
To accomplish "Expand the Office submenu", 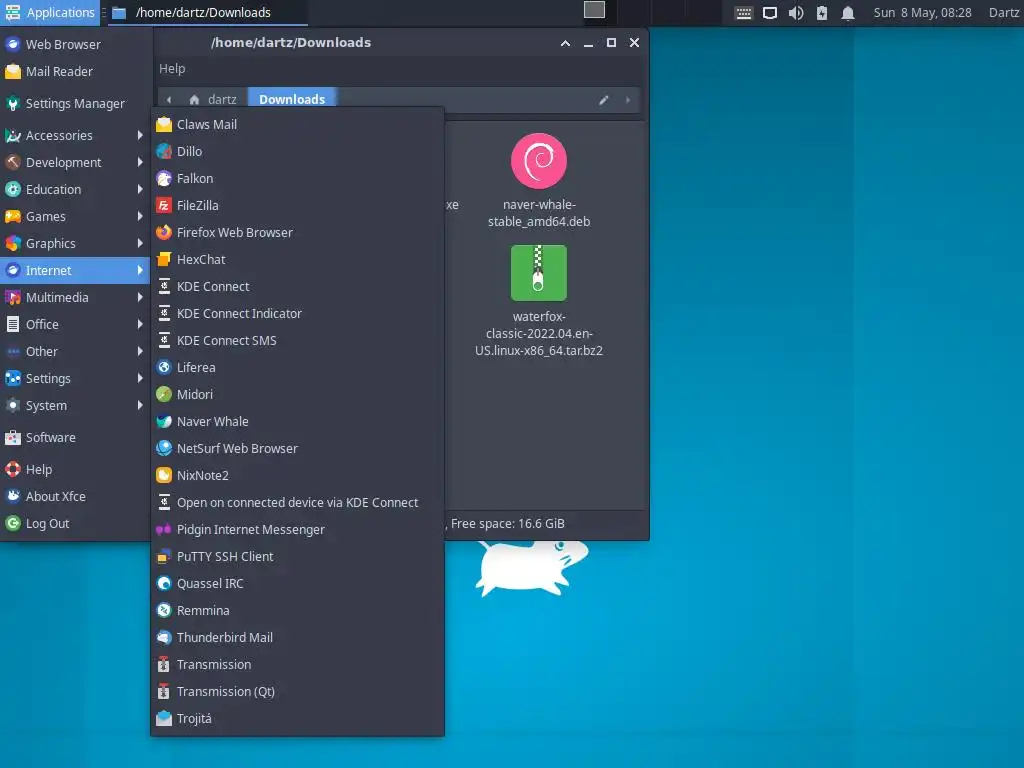I will (x=74, y=325).
